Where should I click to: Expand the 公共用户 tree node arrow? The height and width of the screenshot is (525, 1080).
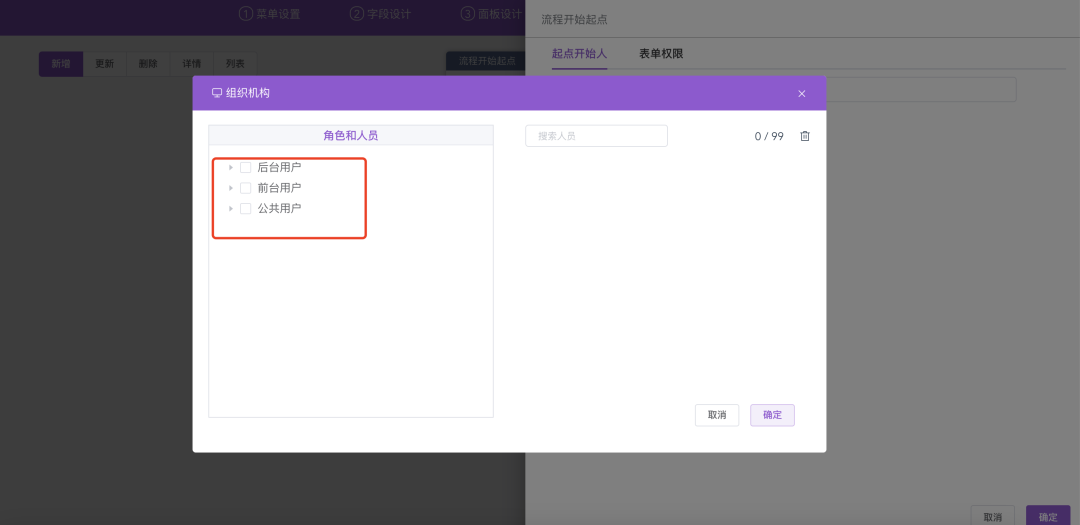[x=230, y=209]
